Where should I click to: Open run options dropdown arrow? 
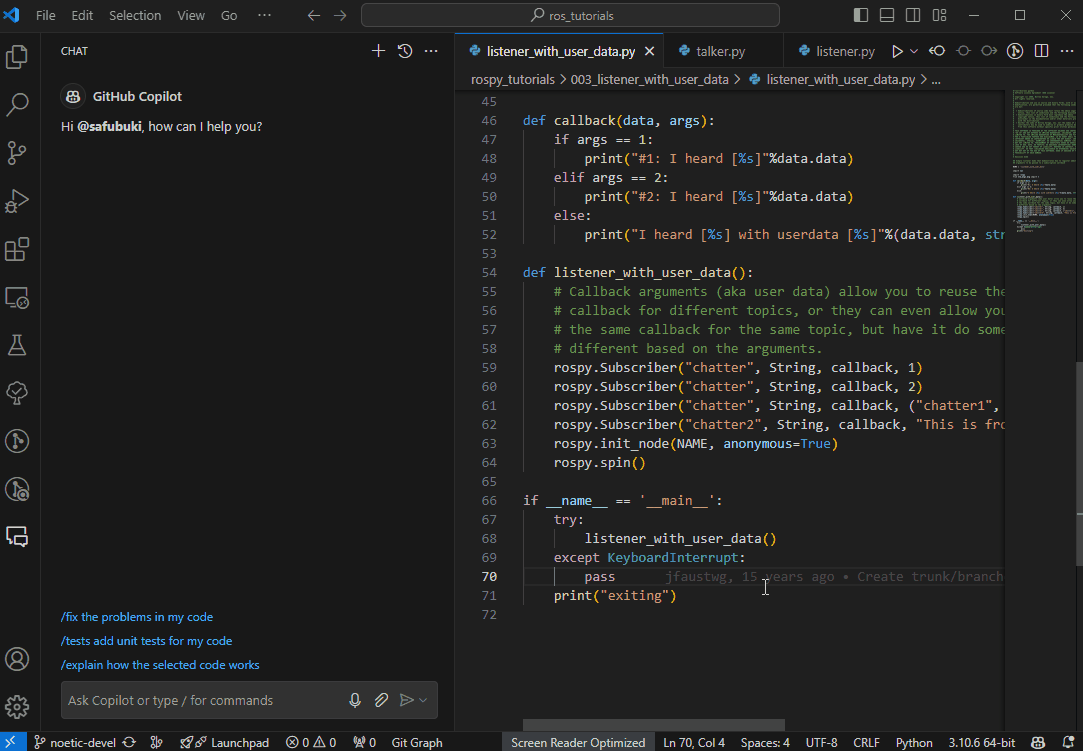click(x=914, y=51)
